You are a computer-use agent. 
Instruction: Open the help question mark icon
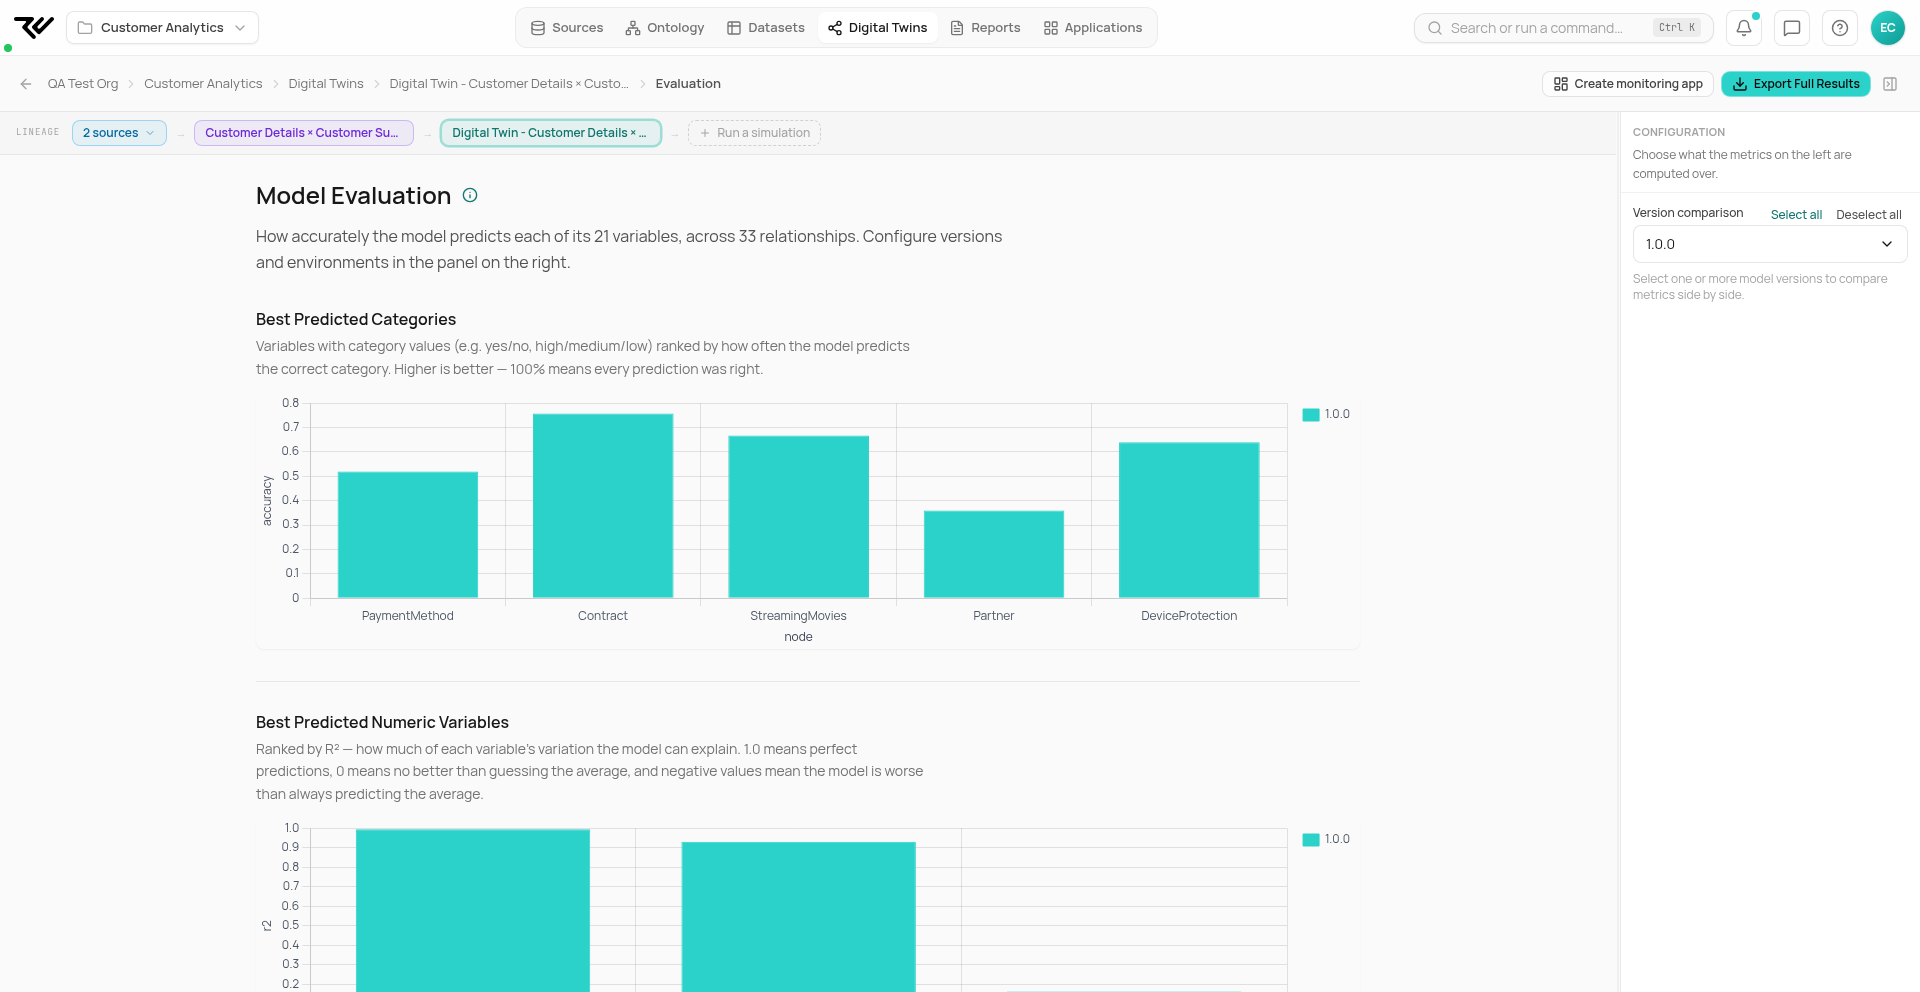point(1840,28)
